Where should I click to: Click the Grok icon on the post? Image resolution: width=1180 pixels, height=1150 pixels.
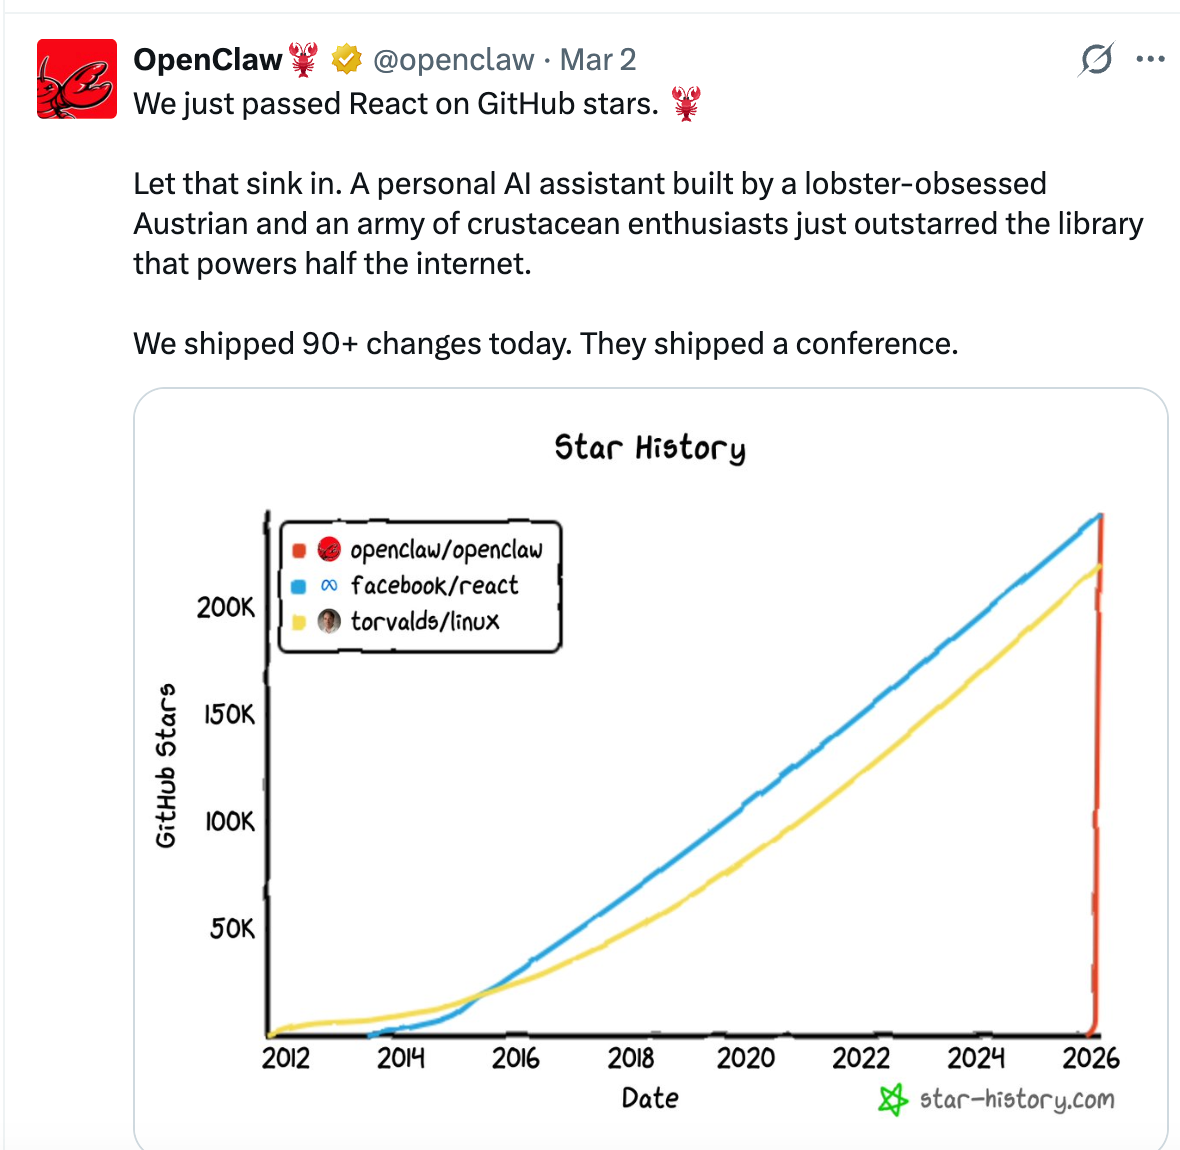point(1096,60)
